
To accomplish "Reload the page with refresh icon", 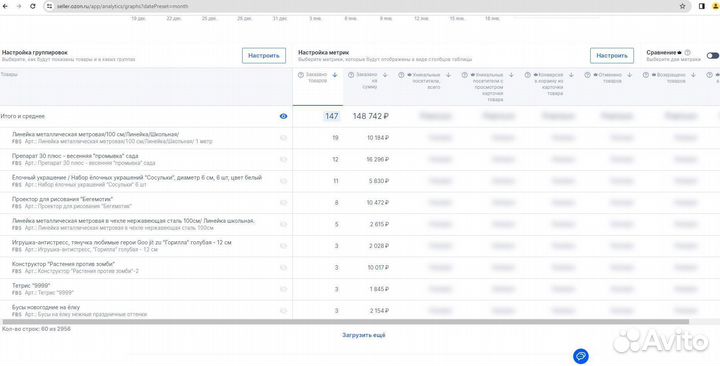I will 33,6.
